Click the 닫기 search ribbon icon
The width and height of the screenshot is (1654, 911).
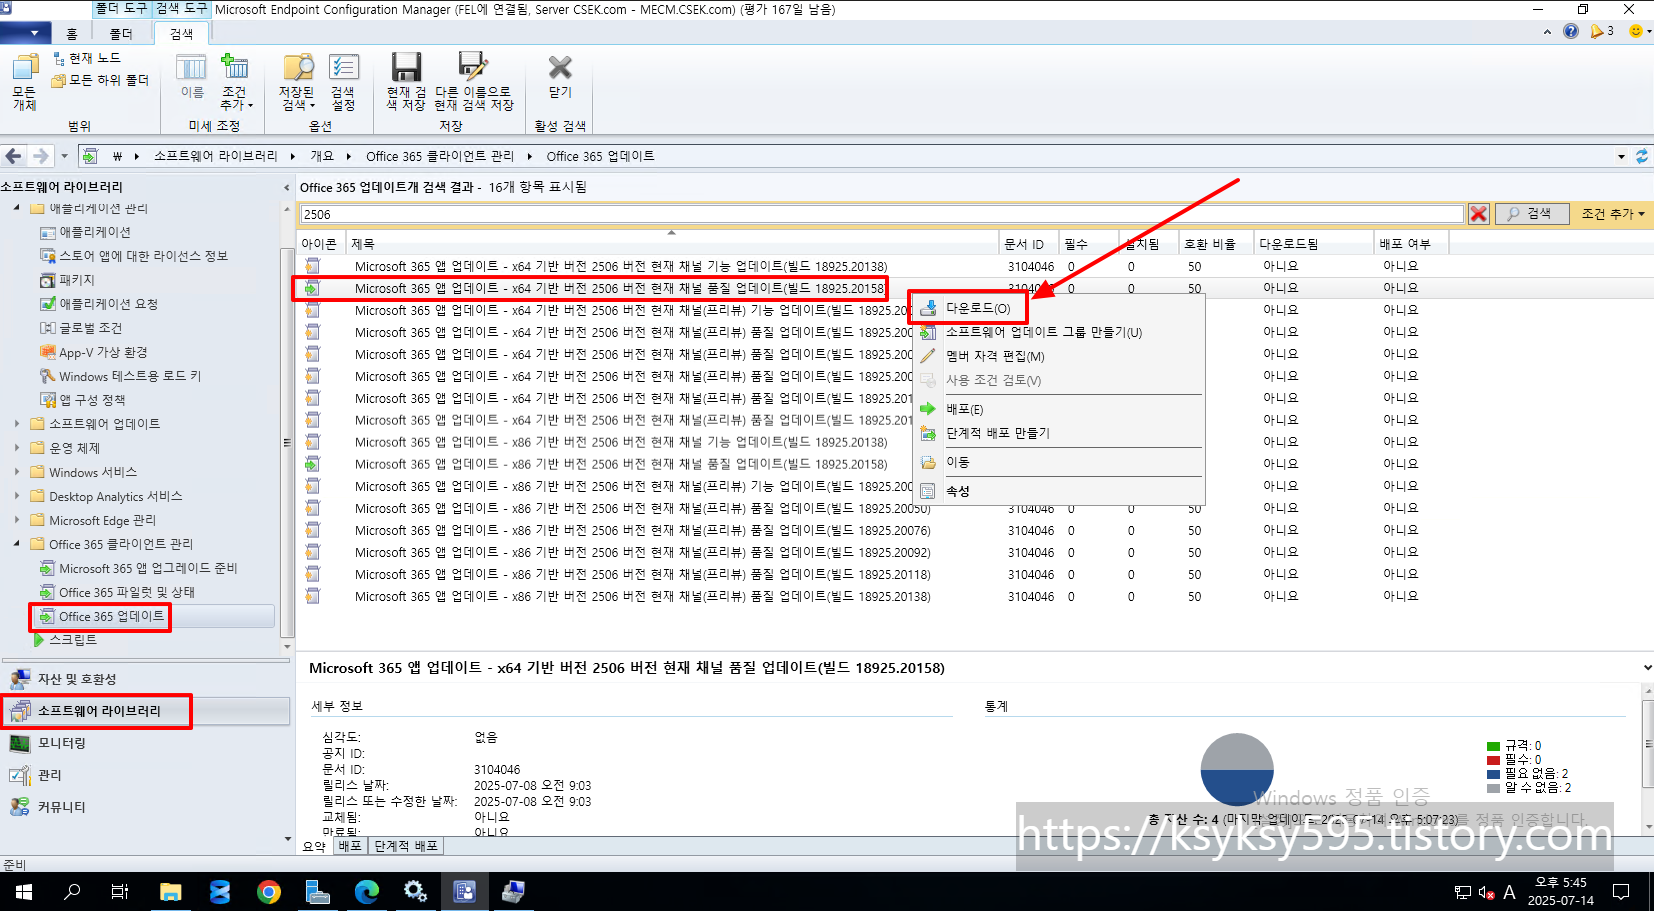point(560,76)
